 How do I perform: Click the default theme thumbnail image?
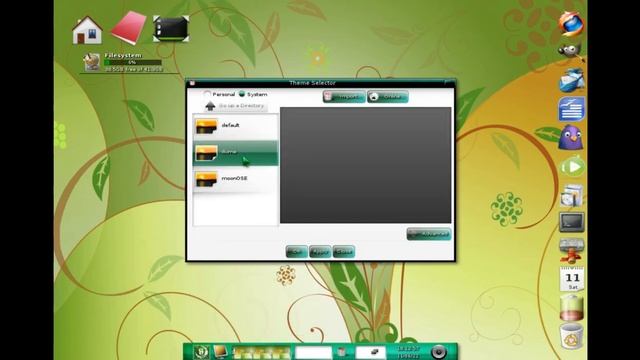[x=206, y=126]
